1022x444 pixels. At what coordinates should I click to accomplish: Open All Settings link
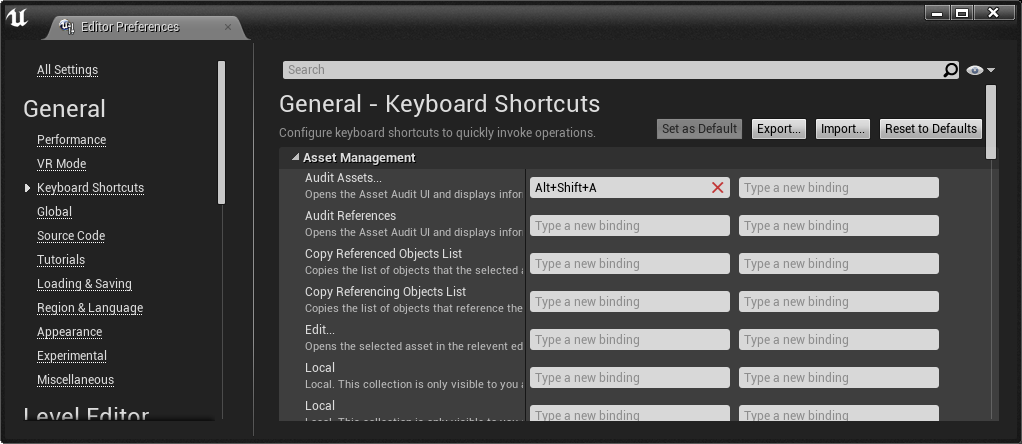[67, 70]
